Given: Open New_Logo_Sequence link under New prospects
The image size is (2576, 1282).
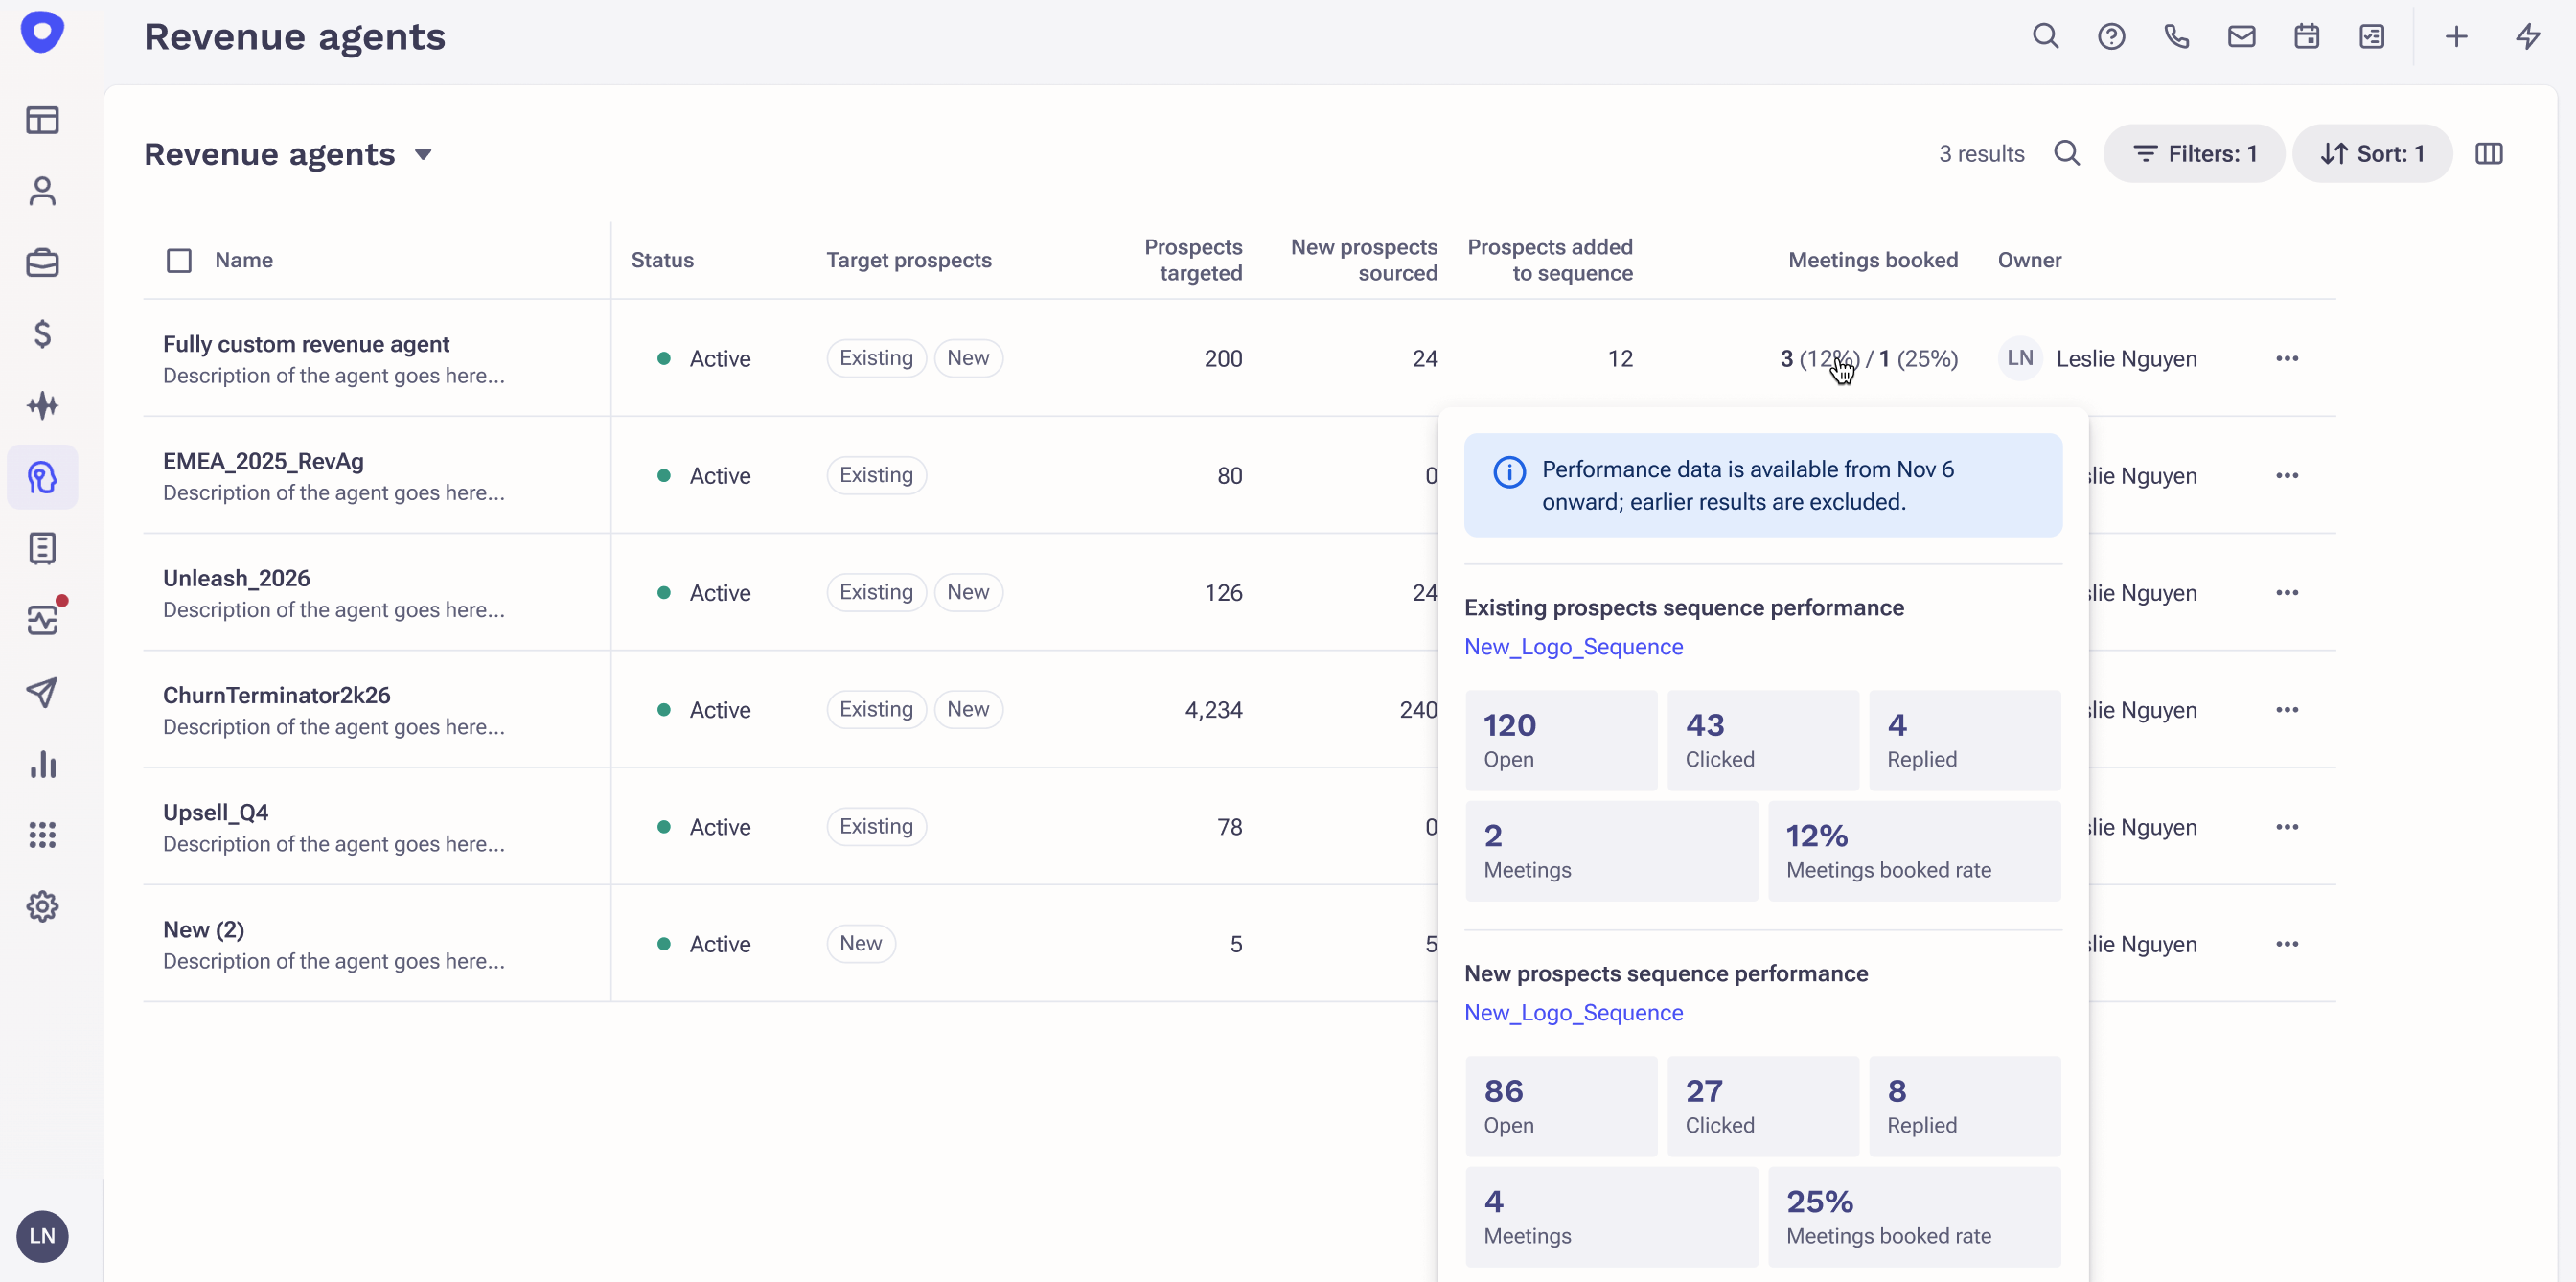Looking at the screenshot, I should [1573, 1013].
